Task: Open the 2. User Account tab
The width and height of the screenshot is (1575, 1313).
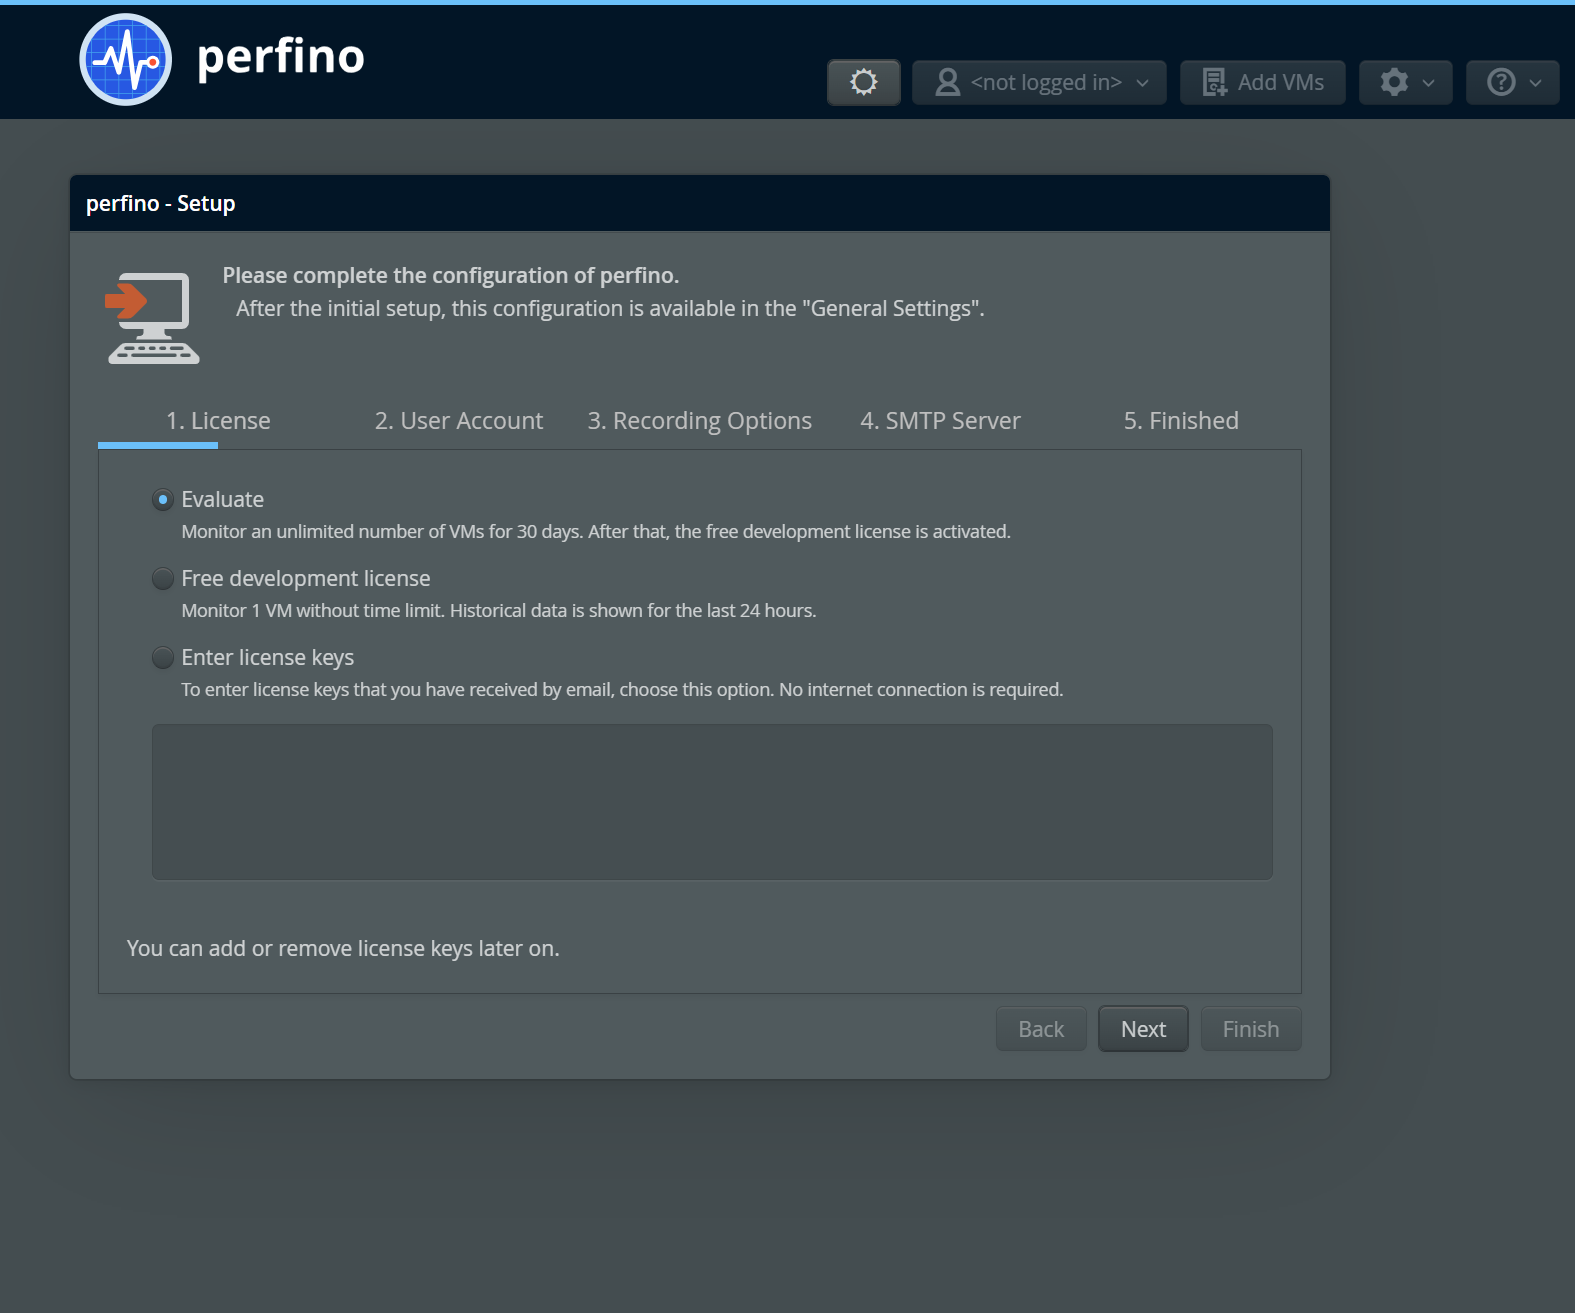Action: [459, 421]
